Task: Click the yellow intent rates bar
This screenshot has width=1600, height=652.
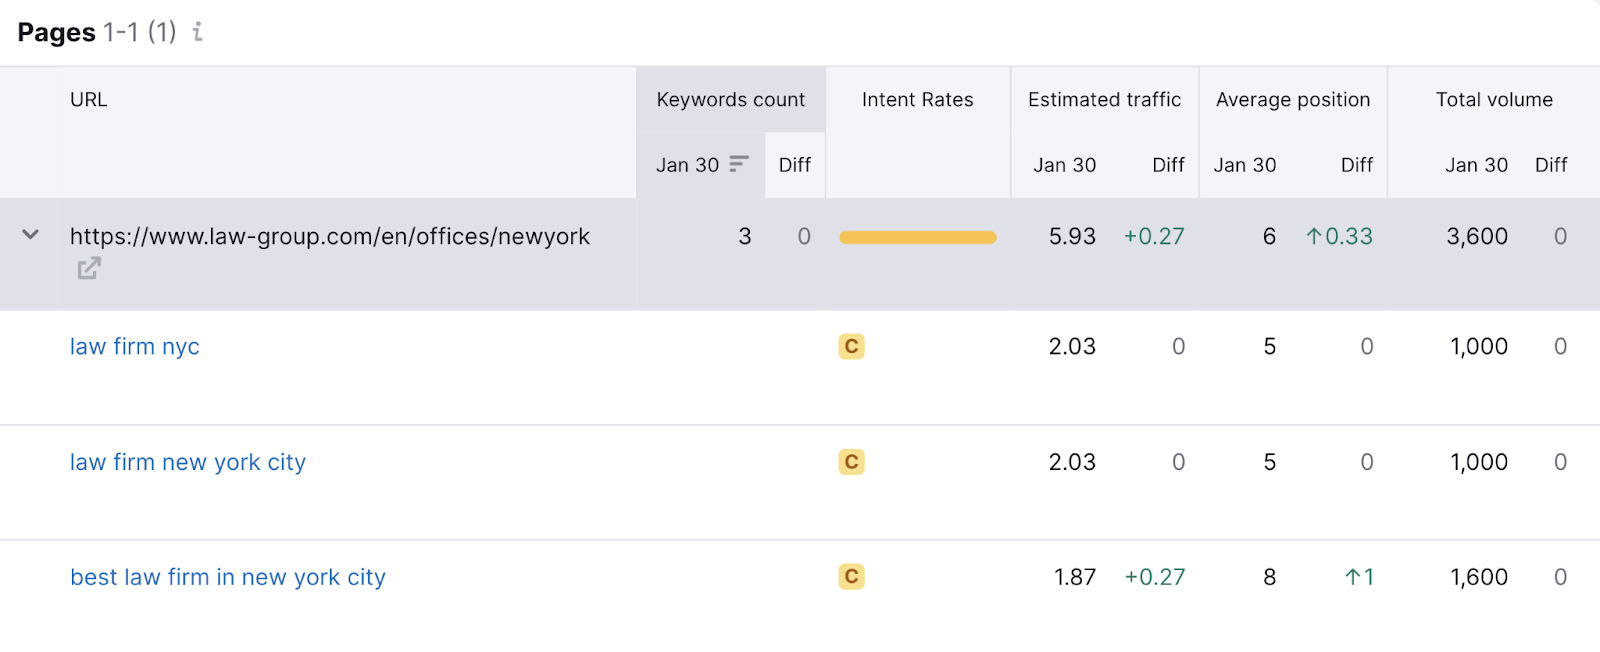Action: pos(917,237)
